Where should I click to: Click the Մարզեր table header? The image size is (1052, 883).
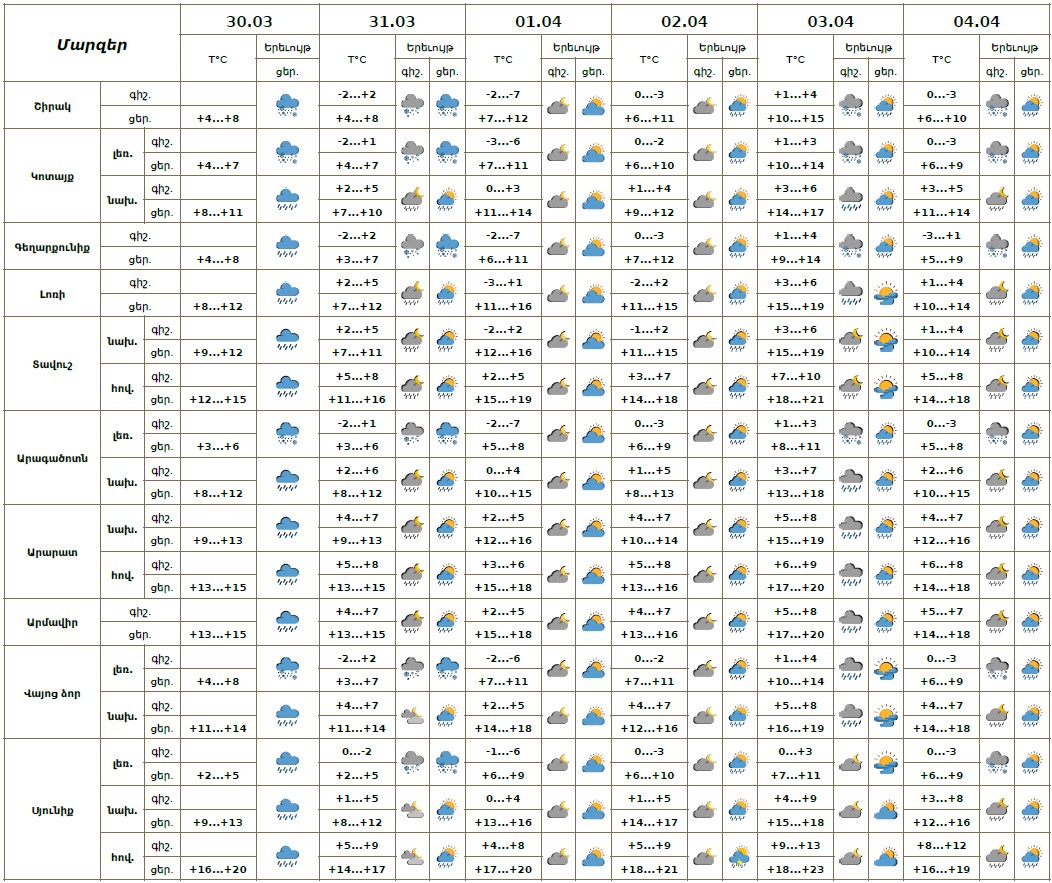91,44
